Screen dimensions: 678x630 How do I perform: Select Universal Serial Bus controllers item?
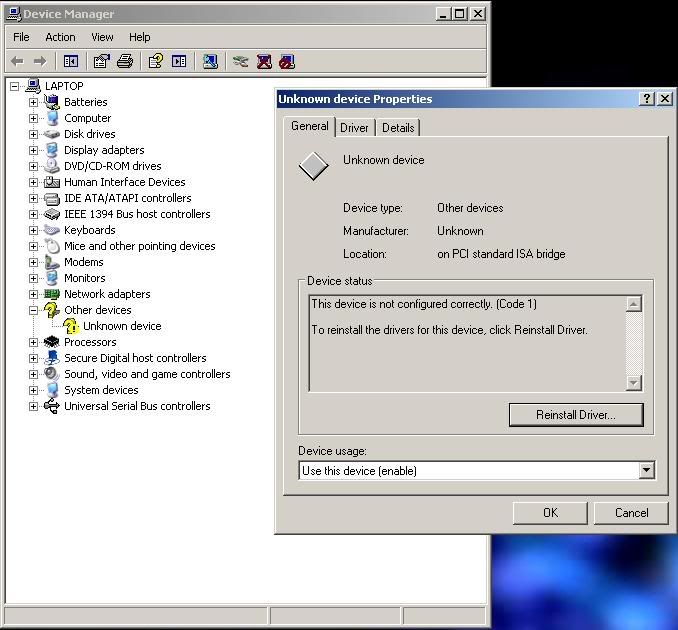(x=137, y=406)
